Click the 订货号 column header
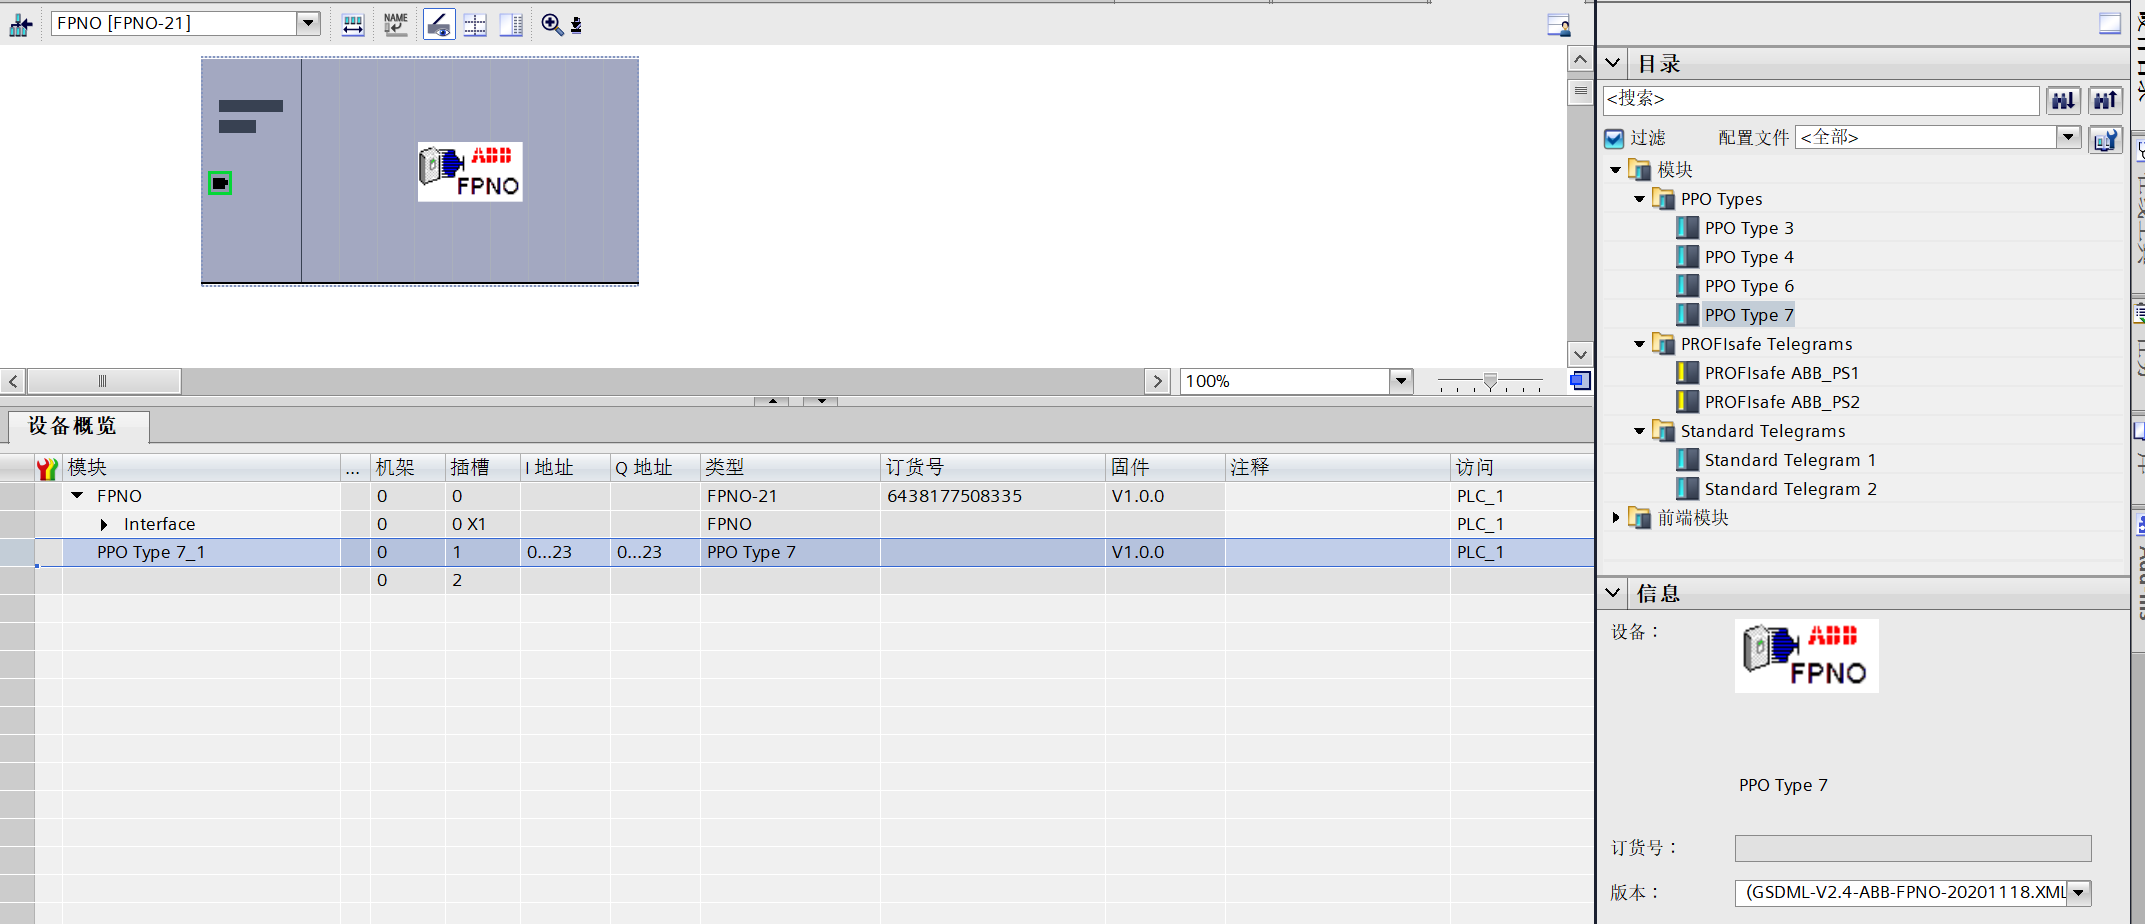 [993, 468]
